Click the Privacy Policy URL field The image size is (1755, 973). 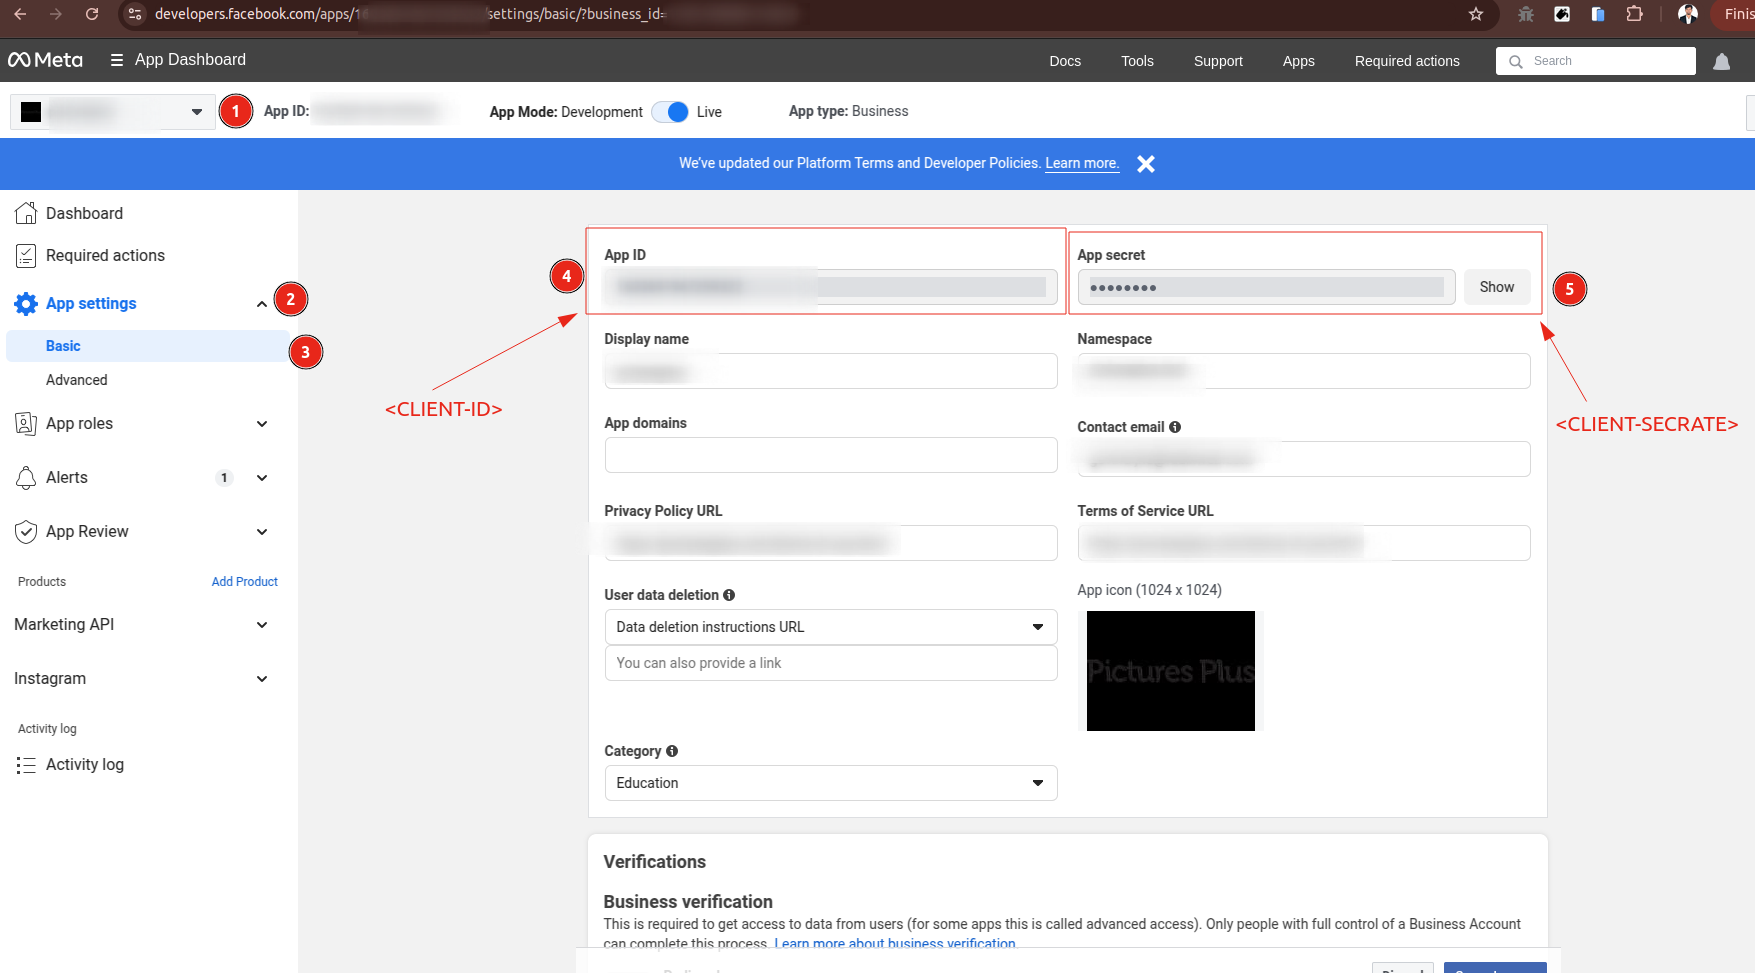pos(831,543)
